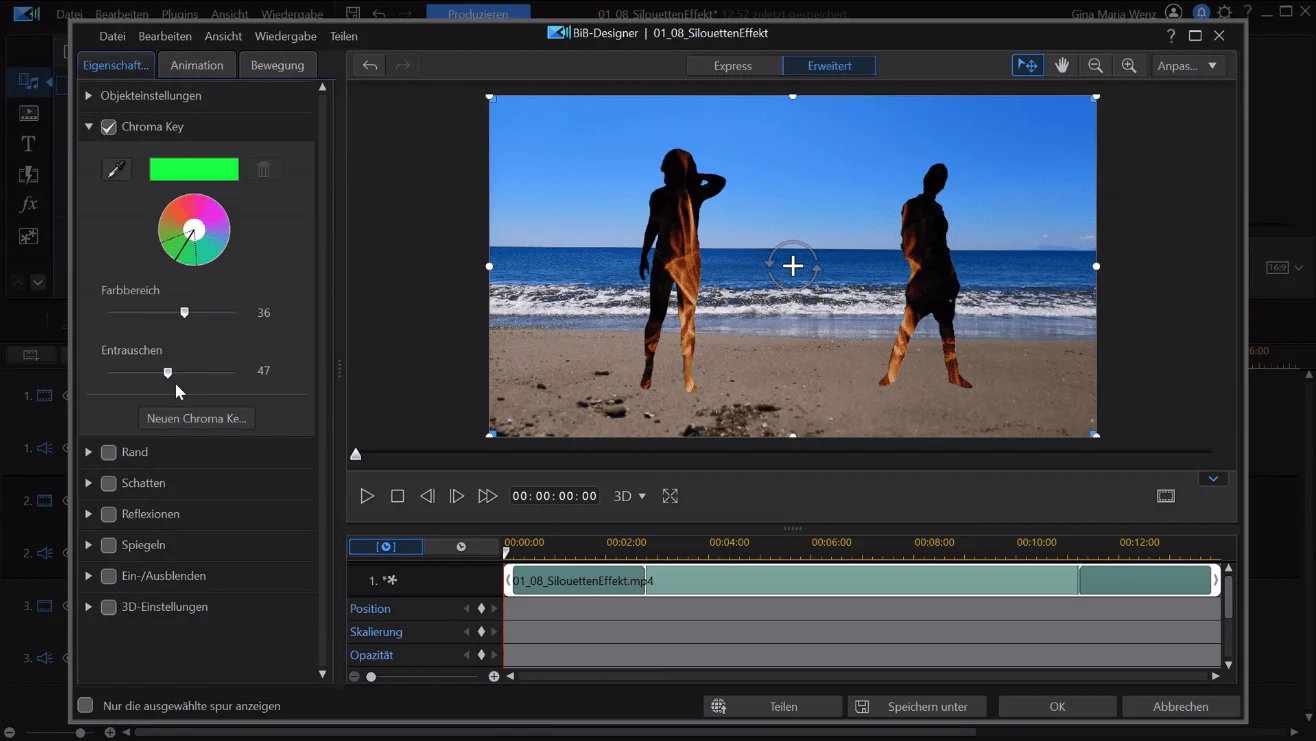This screenshot has height=741, width=1316.
Task: Open the Anpas... zoom dropdown
Action: point(1188,65)
